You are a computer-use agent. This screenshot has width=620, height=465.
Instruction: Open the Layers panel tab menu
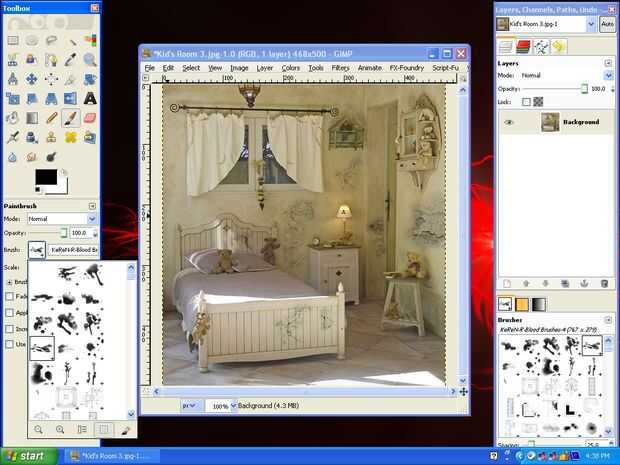(x=608, y=63)
